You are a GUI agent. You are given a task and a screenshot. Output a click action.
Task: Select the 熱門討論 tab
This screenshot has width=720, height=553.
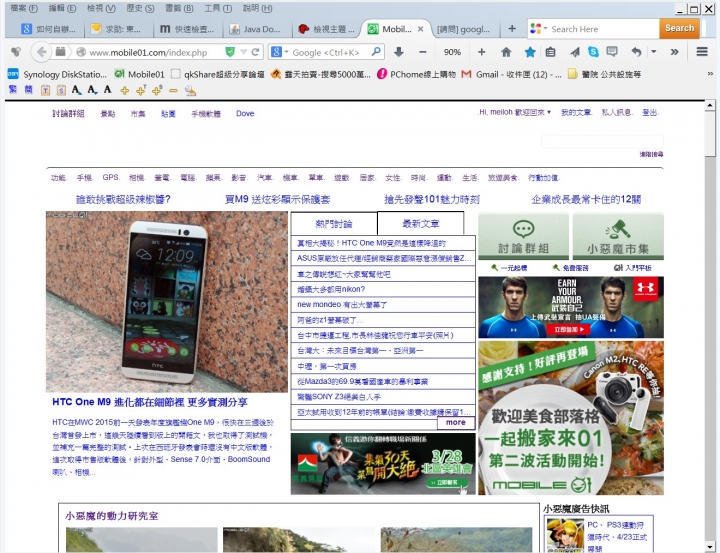click(x=334, y=224)
